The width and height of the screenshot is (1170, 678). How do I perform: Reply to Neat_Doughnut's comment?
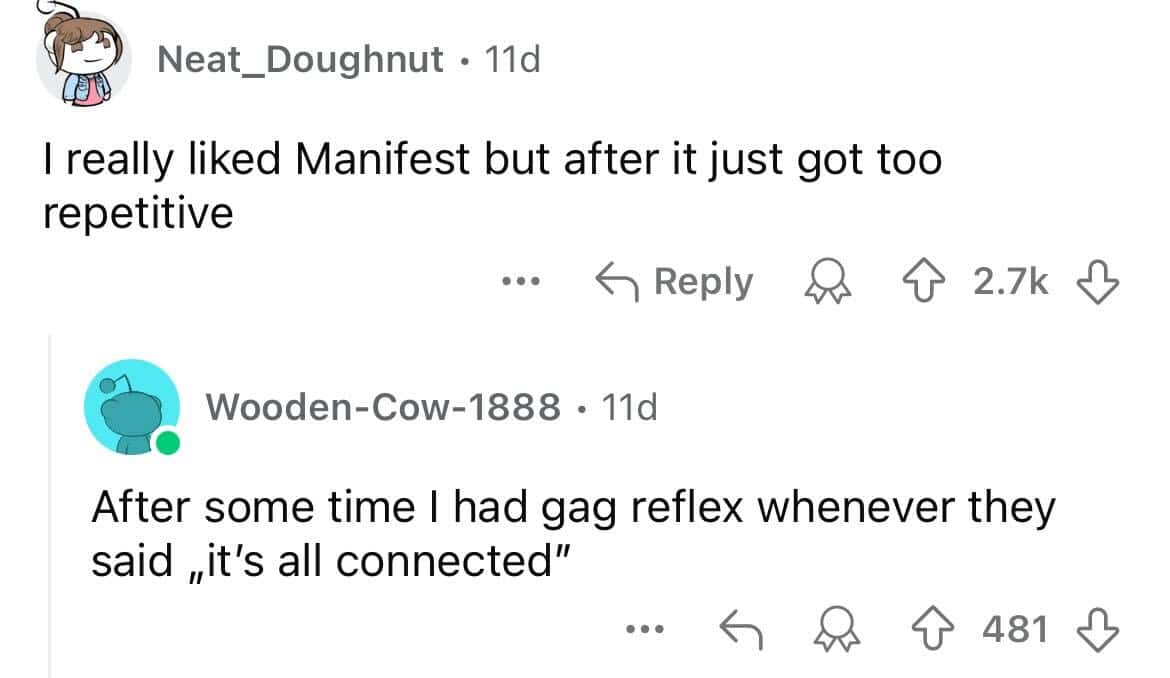coord(673,283)
